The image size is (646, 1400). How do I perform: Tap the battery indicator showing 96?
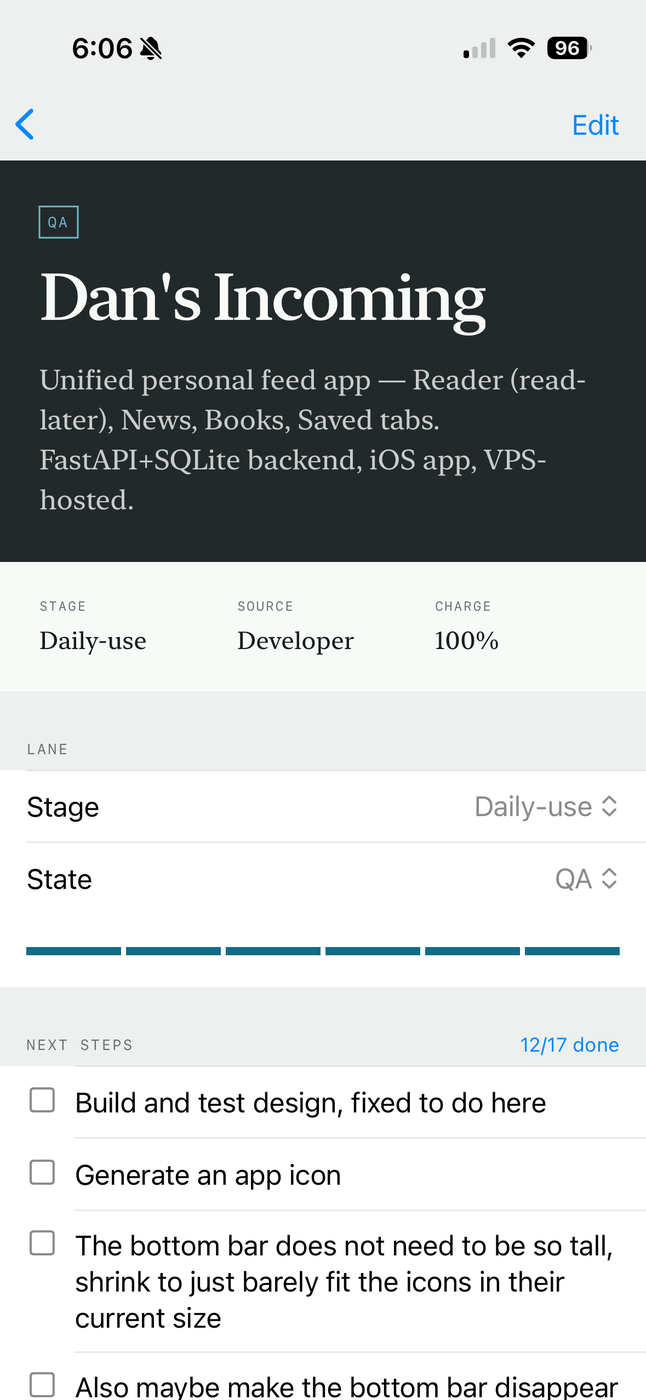point(569,48)
